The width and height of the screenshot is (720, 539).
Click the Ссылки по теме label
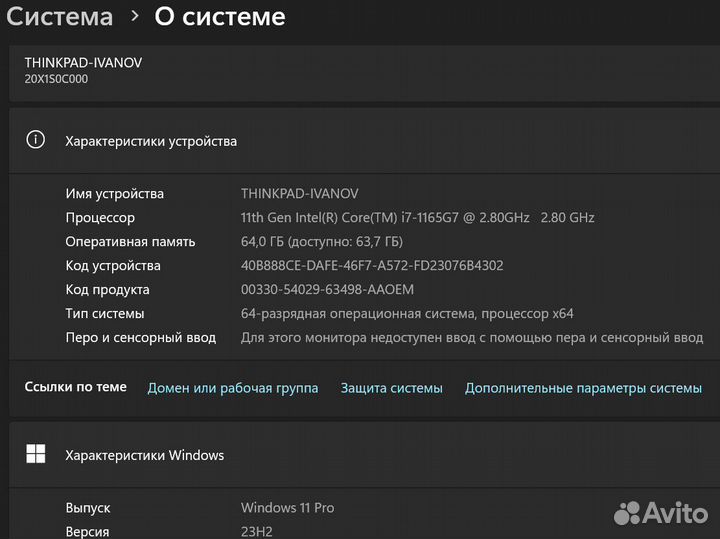coord(75,387)
